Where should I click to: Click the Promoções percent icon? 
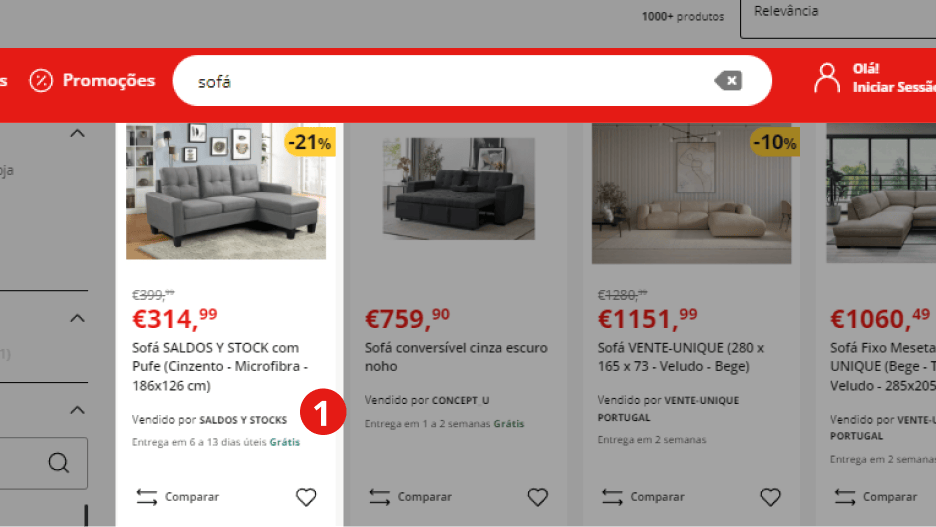tap(41, 81)
